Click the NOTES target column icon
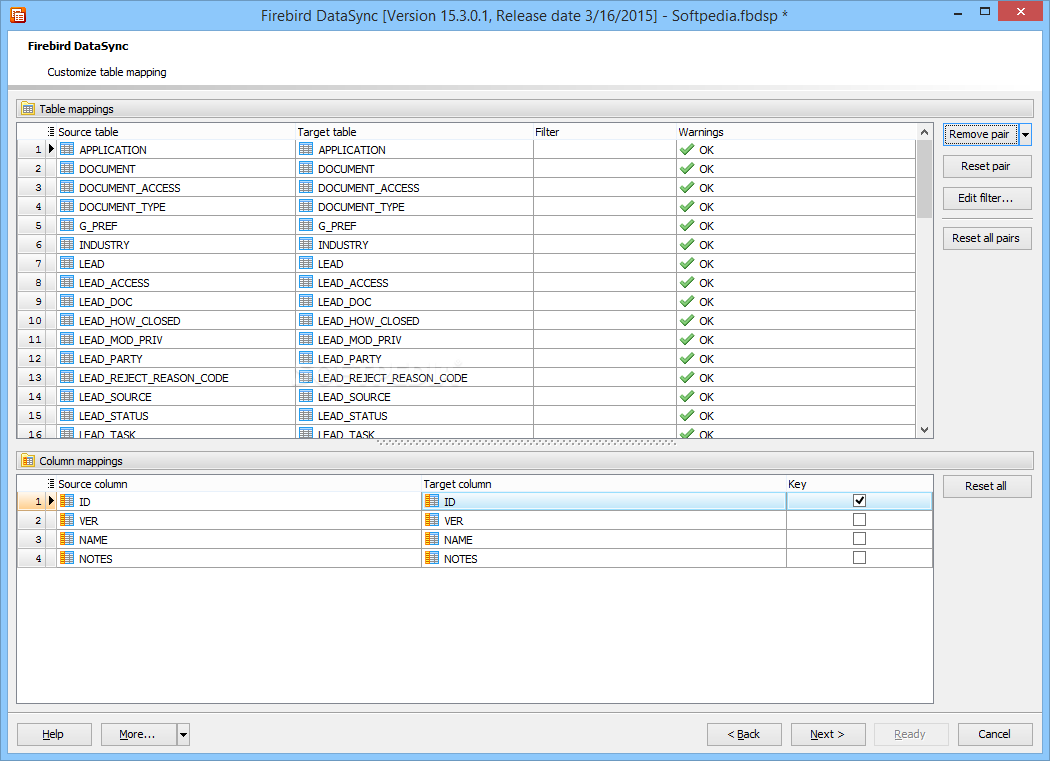1050x761 pixels. pos(432,558)
